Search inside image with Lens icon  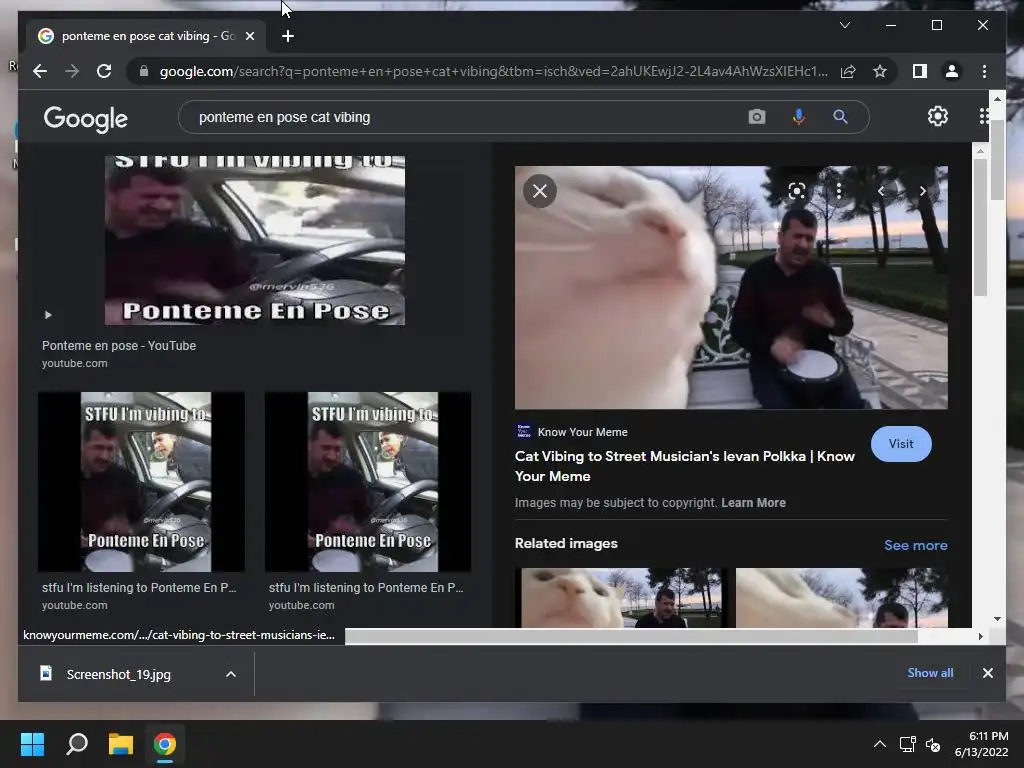coord(796,191)
